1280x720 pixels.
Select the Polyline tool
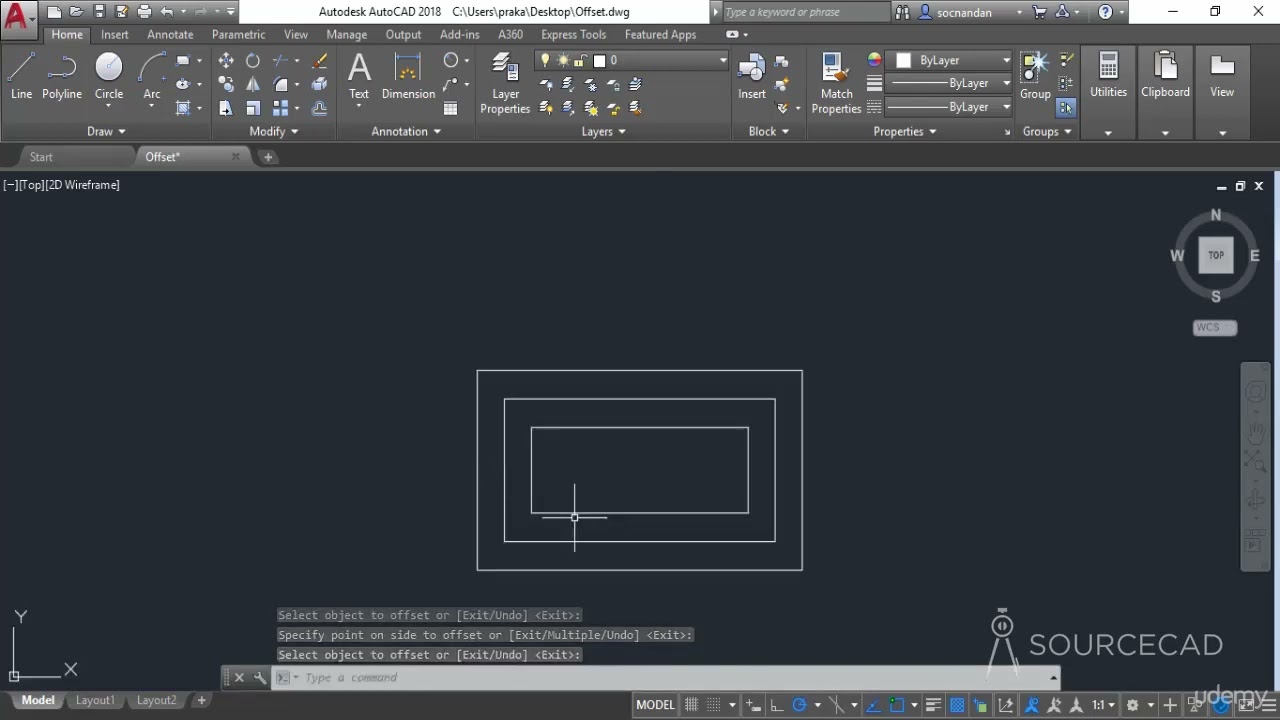tap(61, 76)
